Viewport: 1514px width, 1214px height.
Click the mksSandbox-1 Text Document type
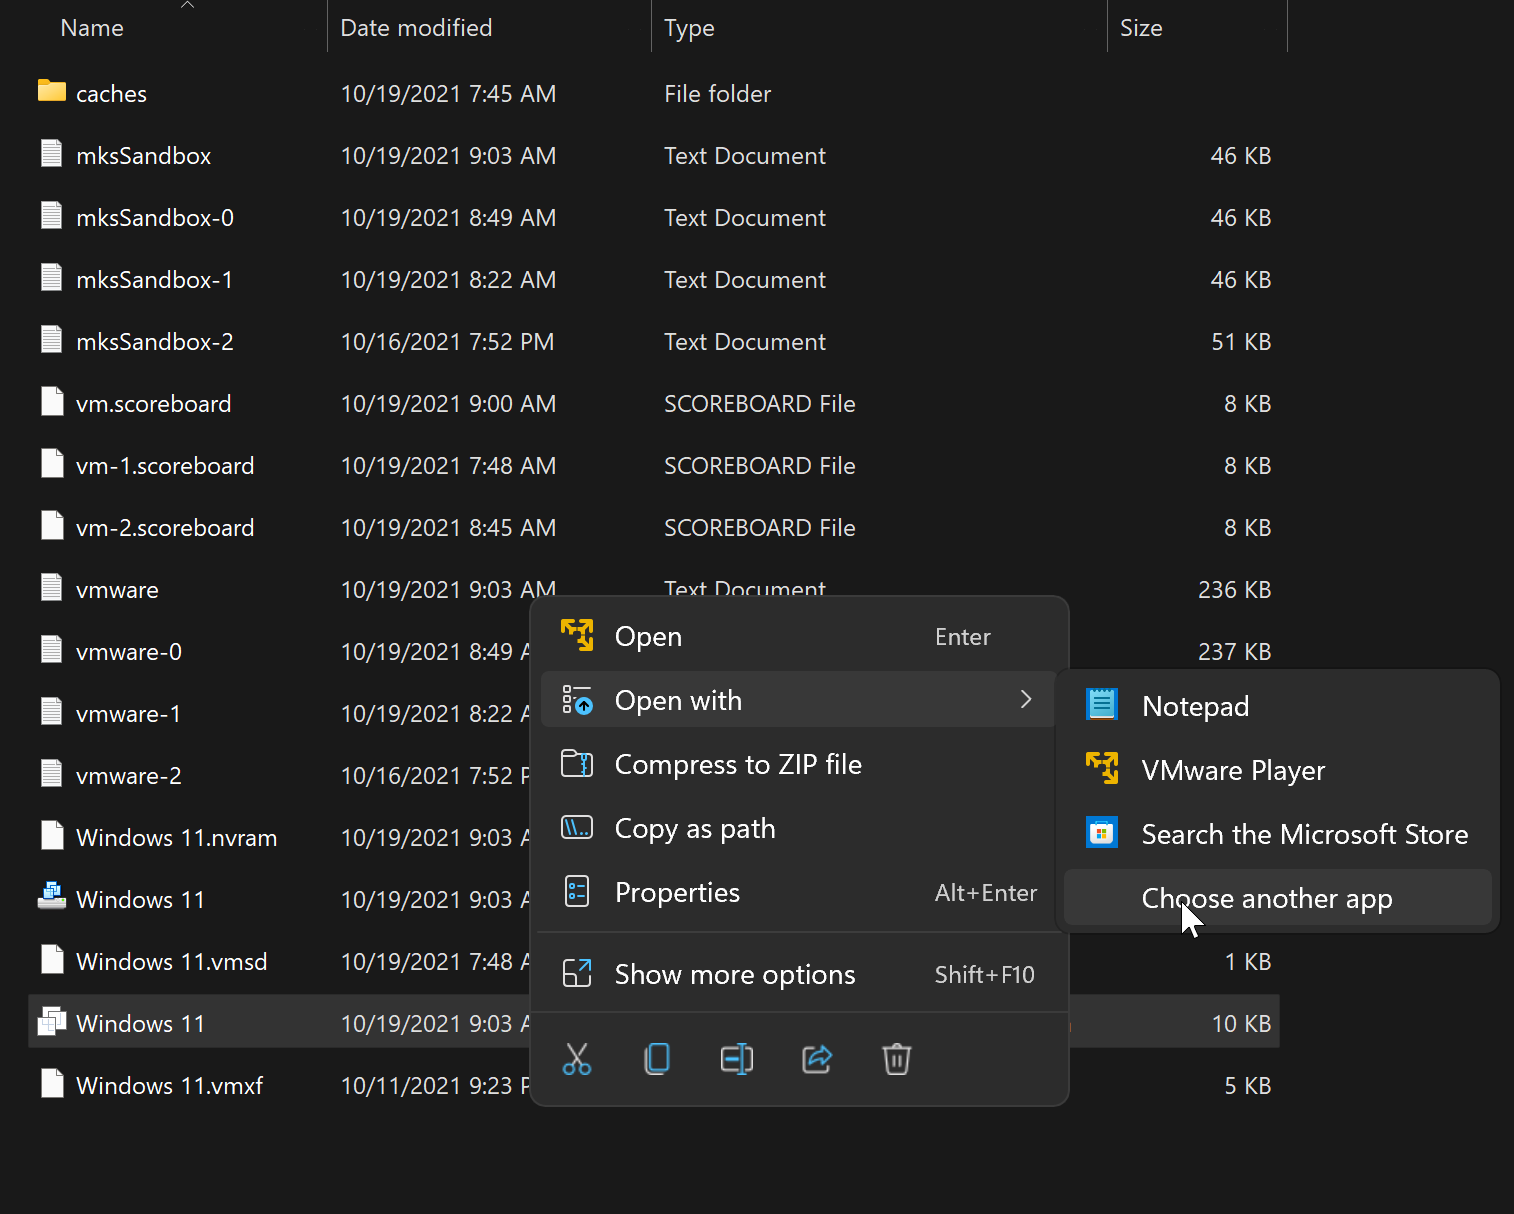coord(745,280)
